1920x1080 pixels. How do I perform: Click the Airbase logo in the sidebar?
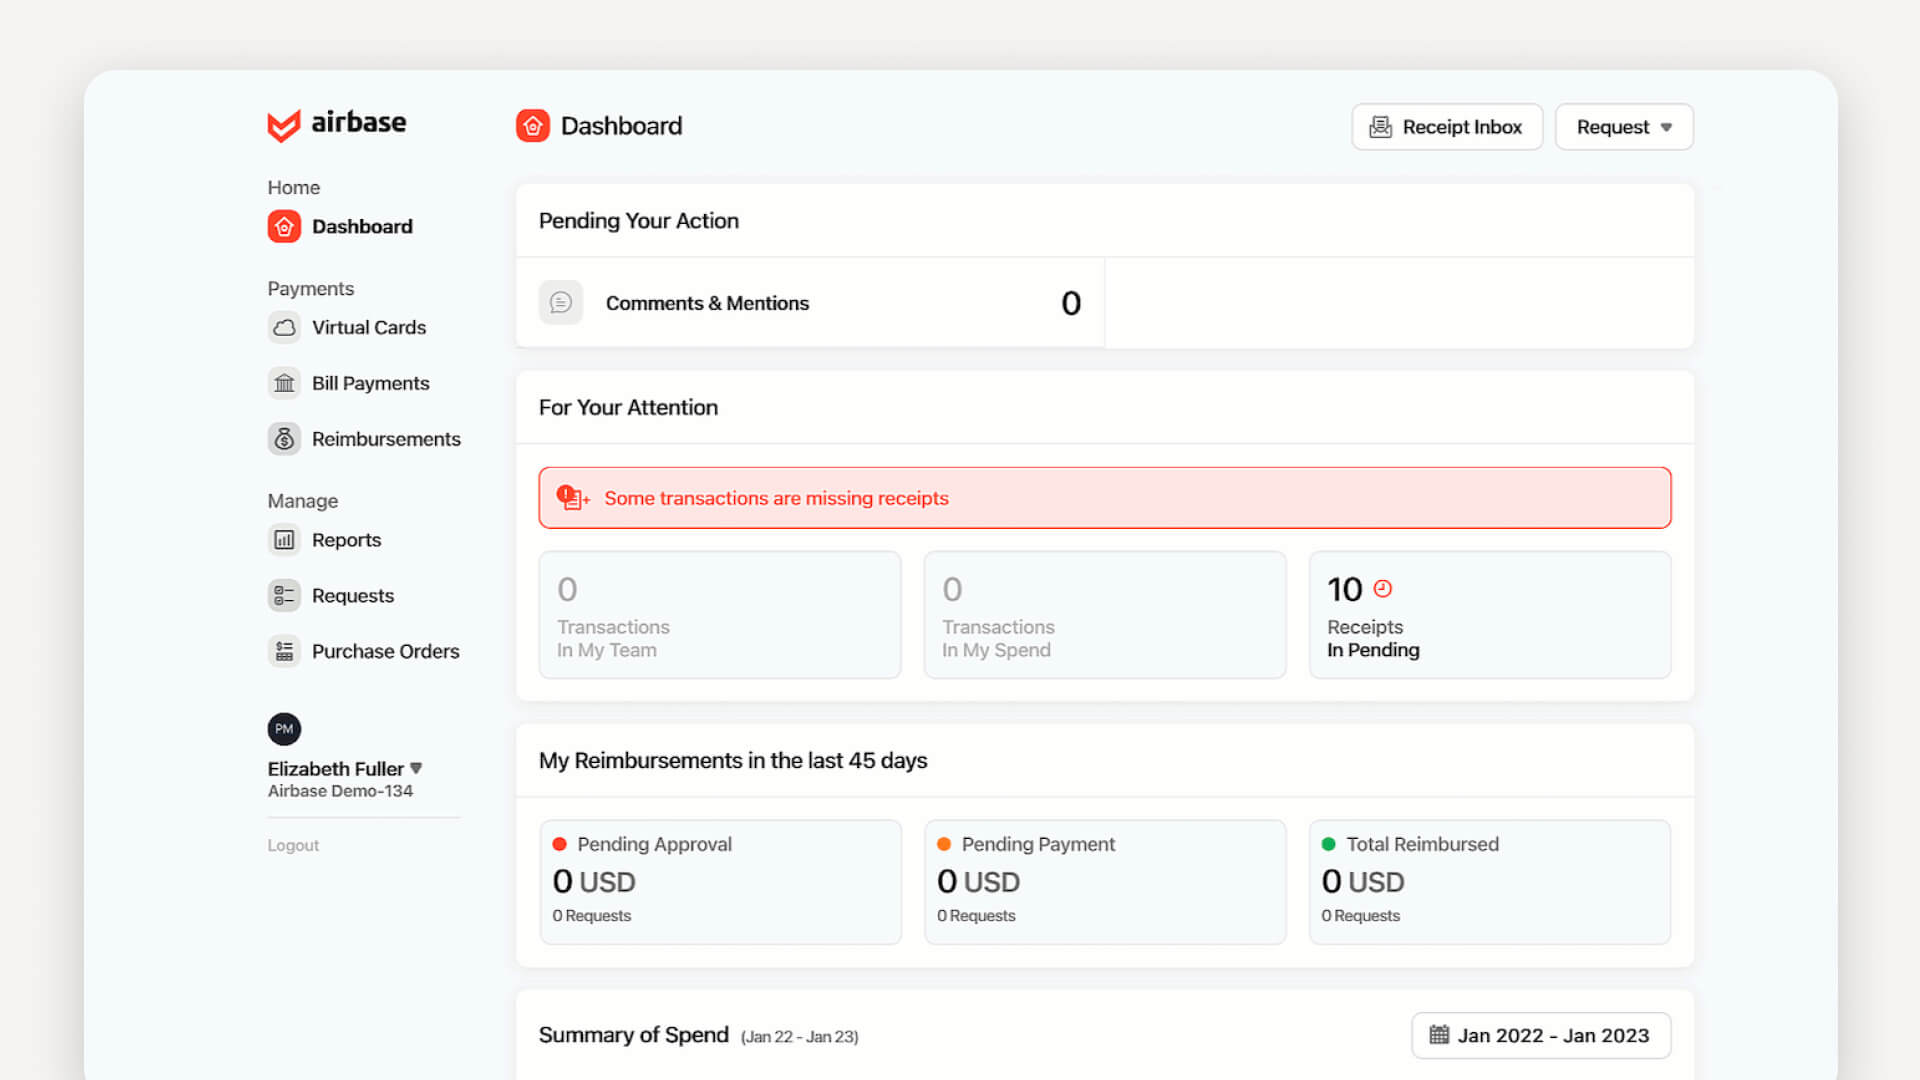(x=336, y=123)
